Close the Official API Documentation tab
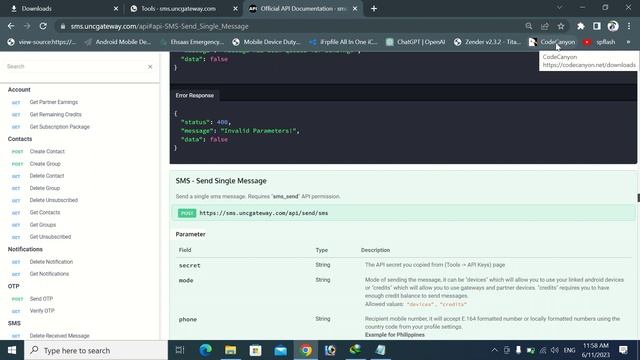The height and width of the screenshot is (360, 640). pos(355,9)
